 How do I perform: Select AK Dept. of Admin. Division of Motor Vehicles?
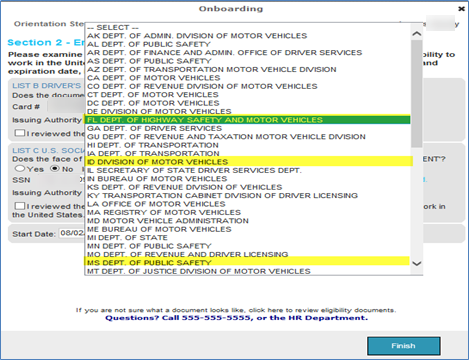coord(248,36)
